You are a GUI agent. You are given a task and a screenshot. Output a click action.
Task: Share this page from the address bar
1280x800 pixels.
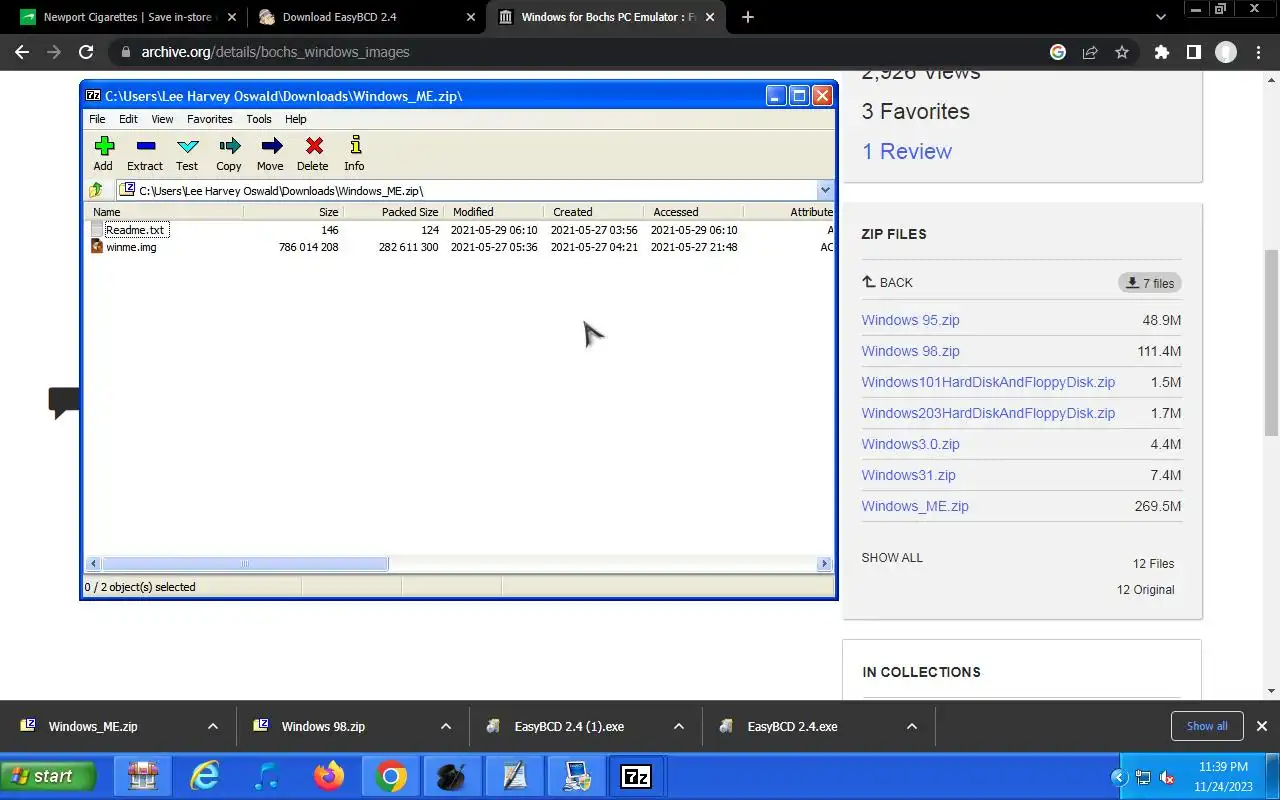pyautogui.click(x=1090, y=52)
